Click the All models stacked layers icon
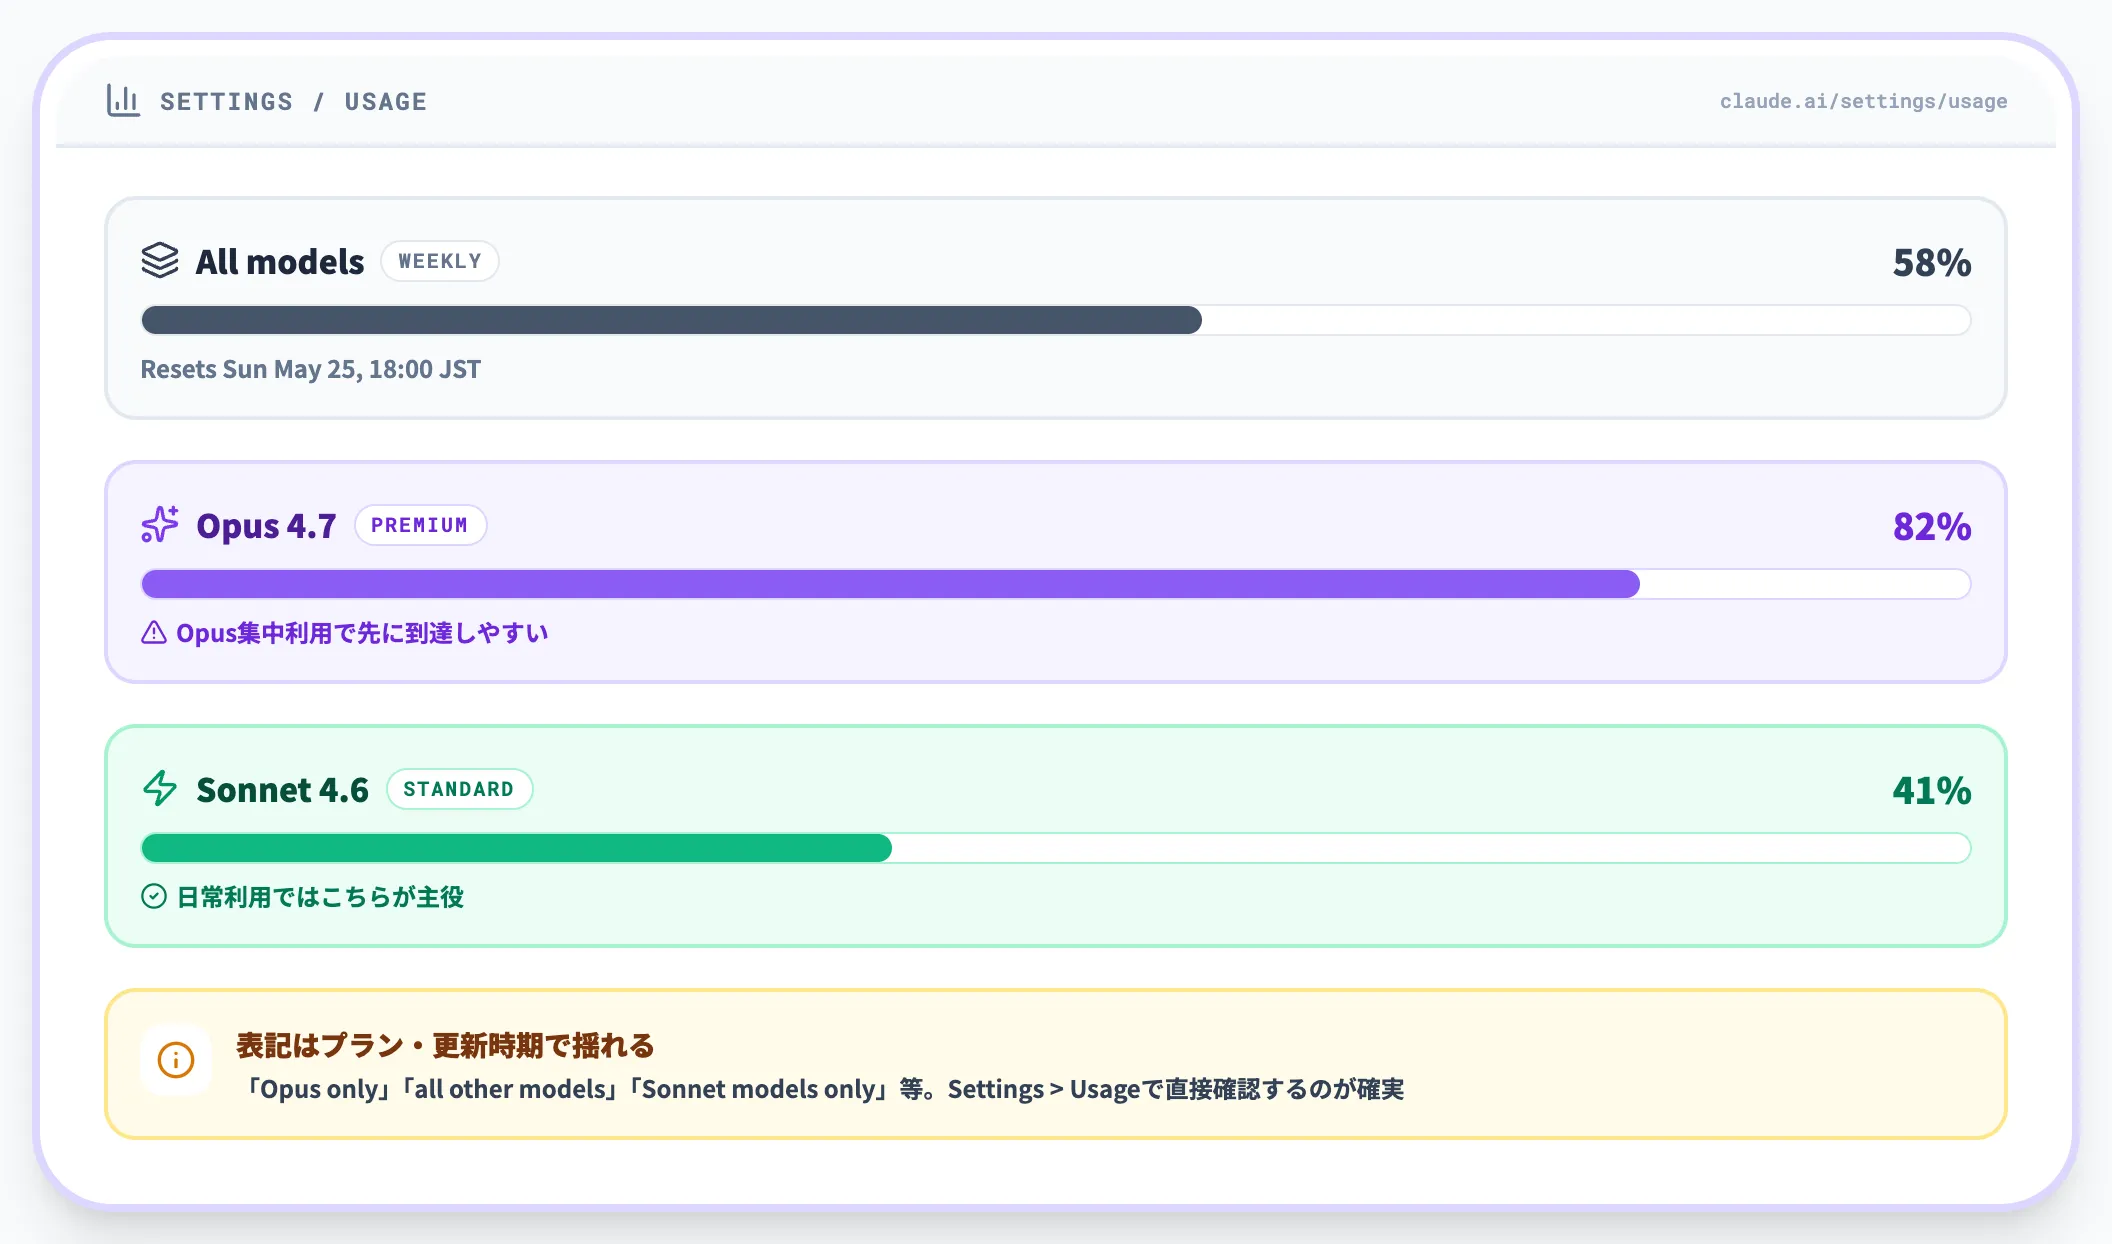Image resolution: width=2112 pixels, height=1244 pixels. coord(160,260)
